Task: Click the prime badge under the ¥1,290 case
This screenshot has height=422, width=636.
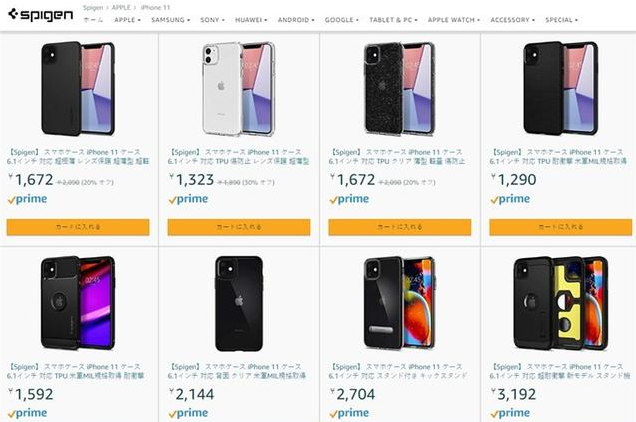Action: [x=510, y=199]
